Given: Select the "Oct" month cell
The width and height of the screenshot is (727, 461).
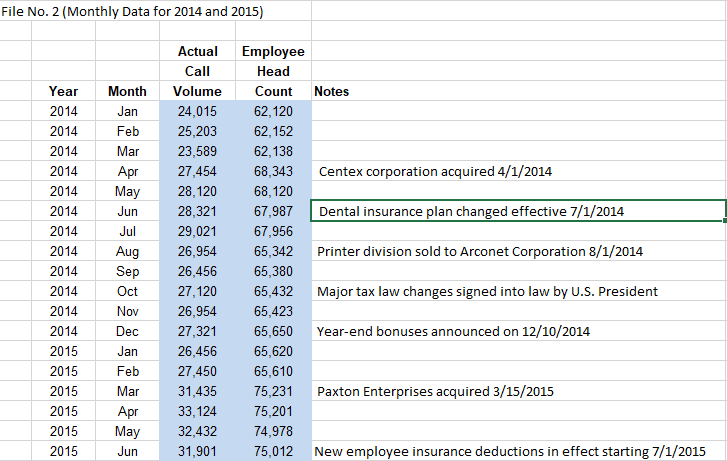Looking at the screenshot, I should tap(127, 290).
